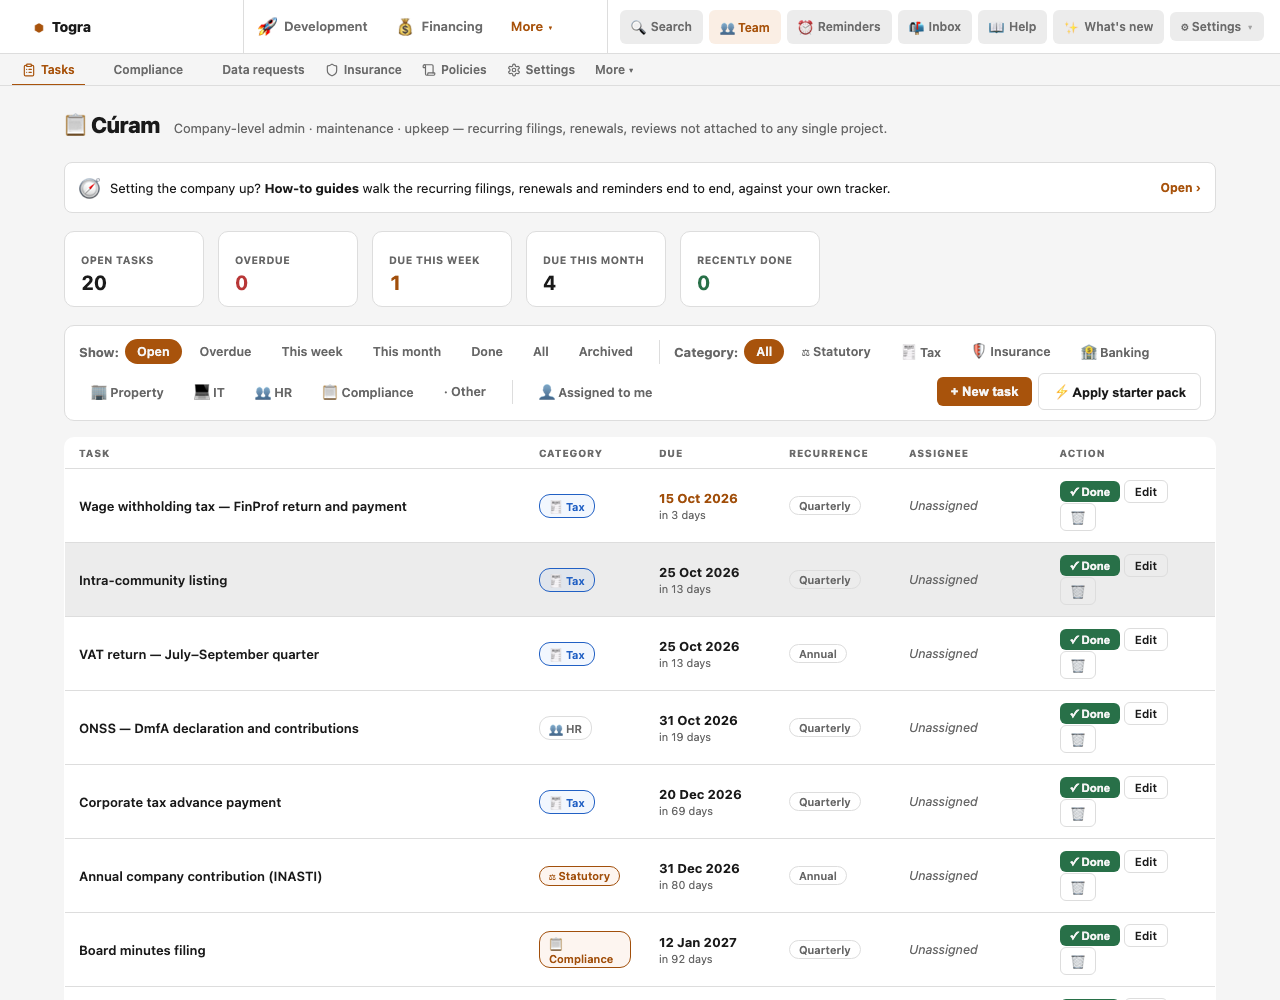
Task: Delete the VAT return task row
Action: point(1078,666)
